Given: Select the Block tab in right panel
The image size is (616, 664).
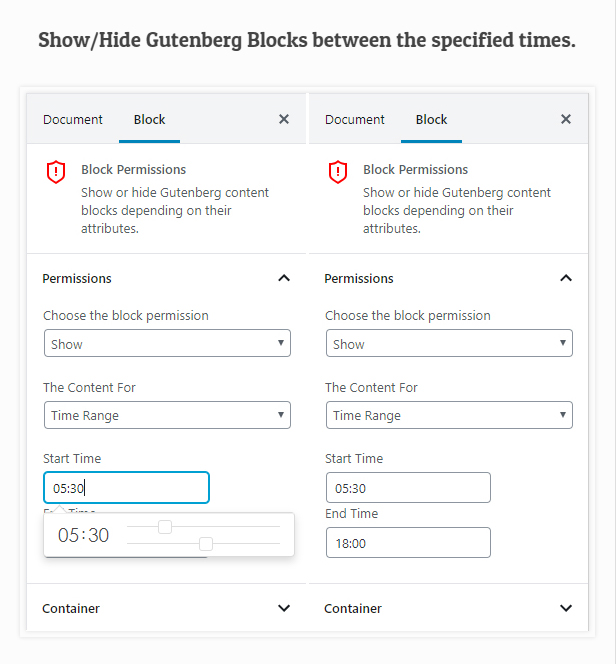Looking at the screenshot, I should point(431,119).
